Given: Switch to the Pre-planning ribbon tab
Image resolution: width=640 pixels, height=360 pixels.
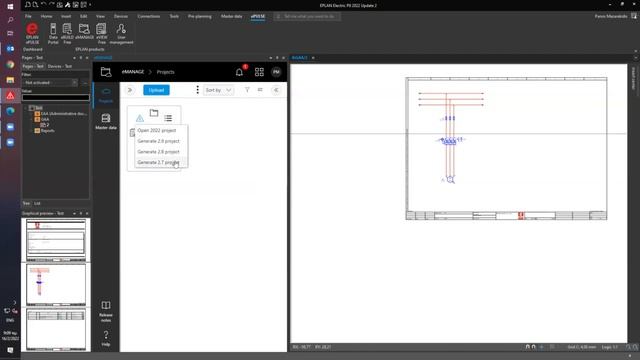Looking at the screenshot, I should click(x=200, y=16).
